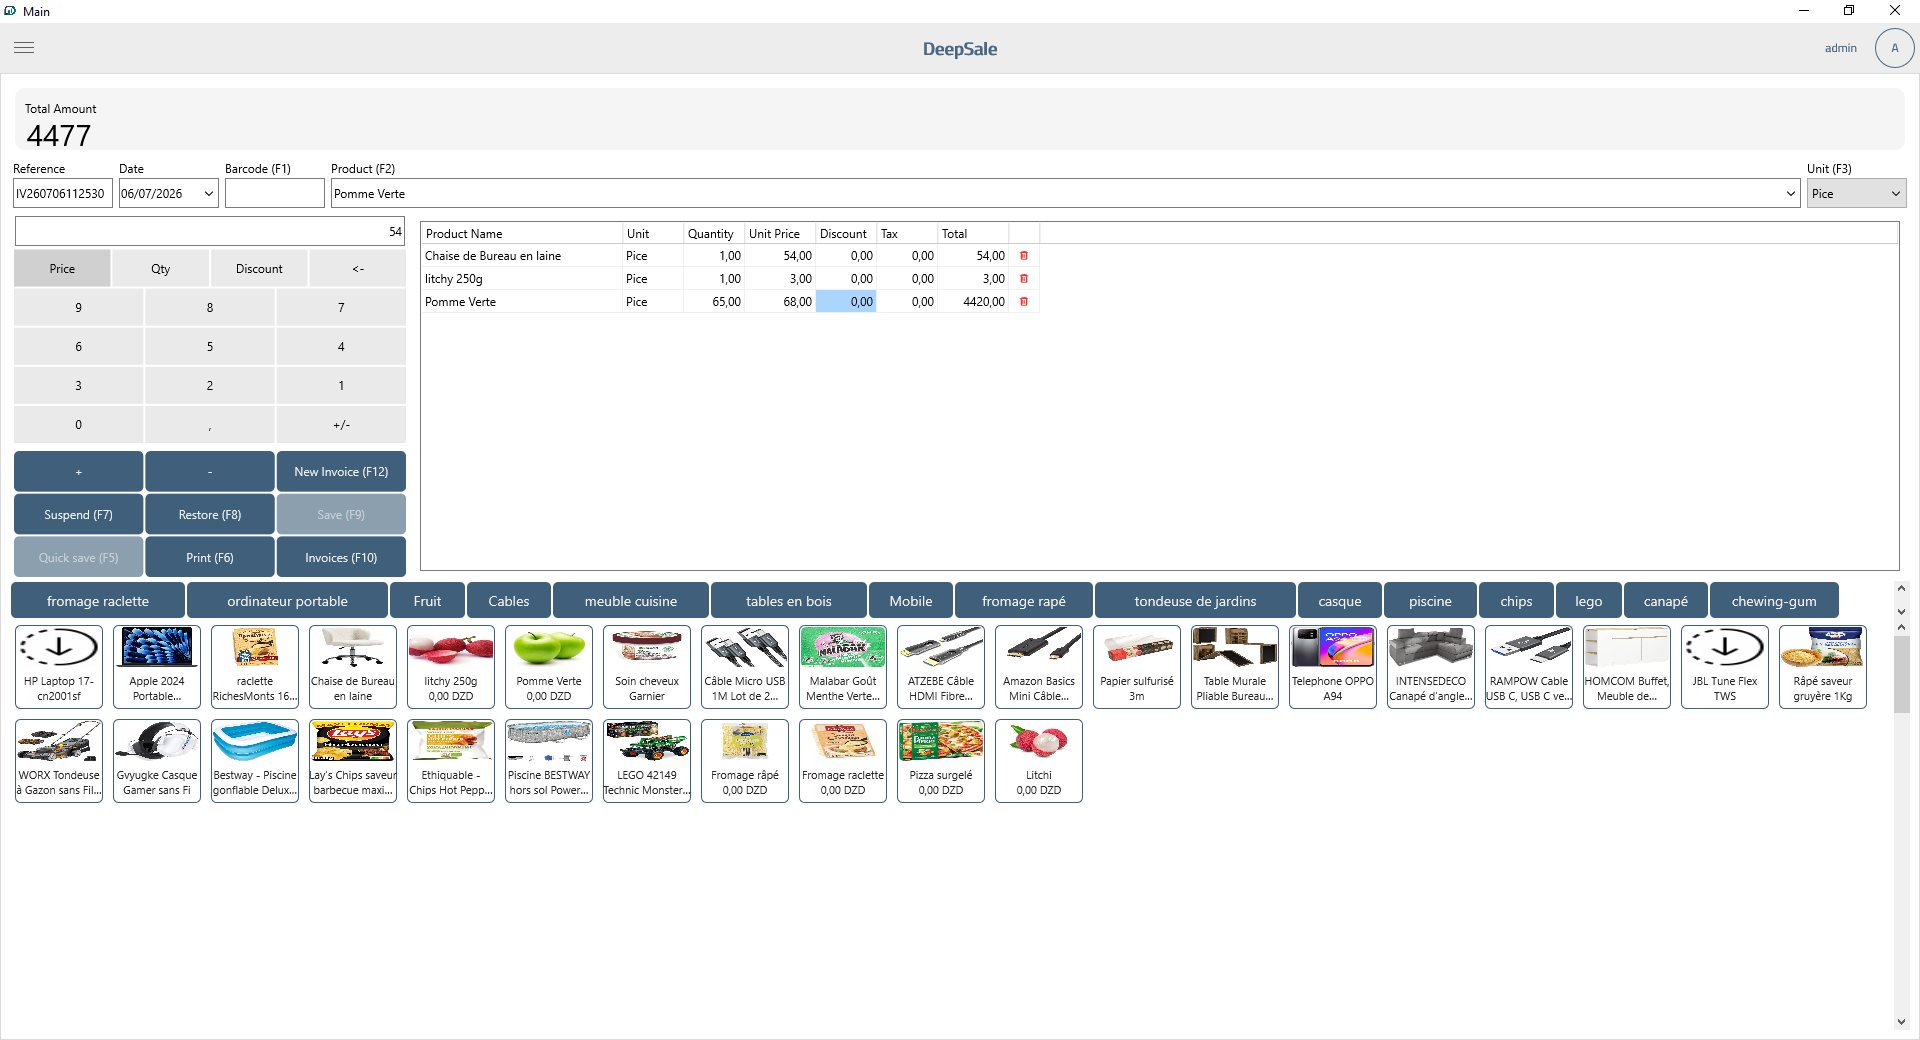Screen dimensions: 1920x1040
Task: Add JBL Tune Flex TWS tile
Action: [x=1725, y=667]
